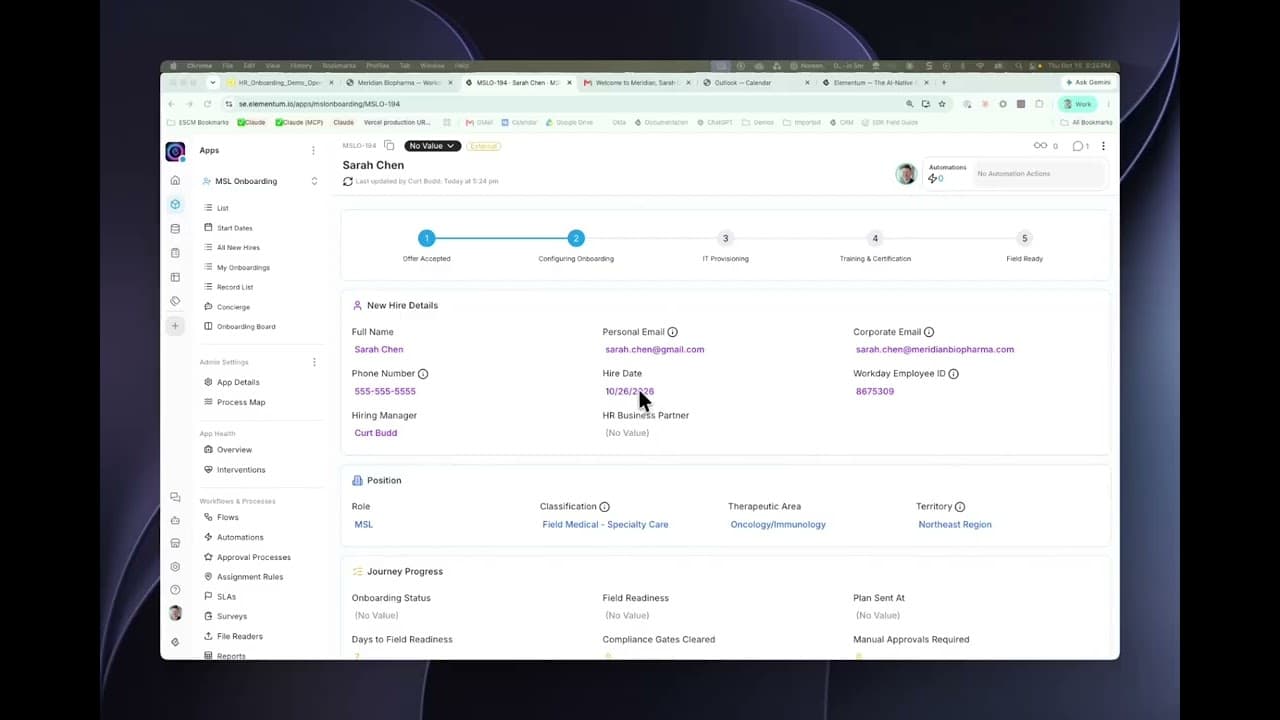Switch to the HR_Onboarding_Demo browser tab
This screenshot has height=720, width=1280.
[281, 83]
